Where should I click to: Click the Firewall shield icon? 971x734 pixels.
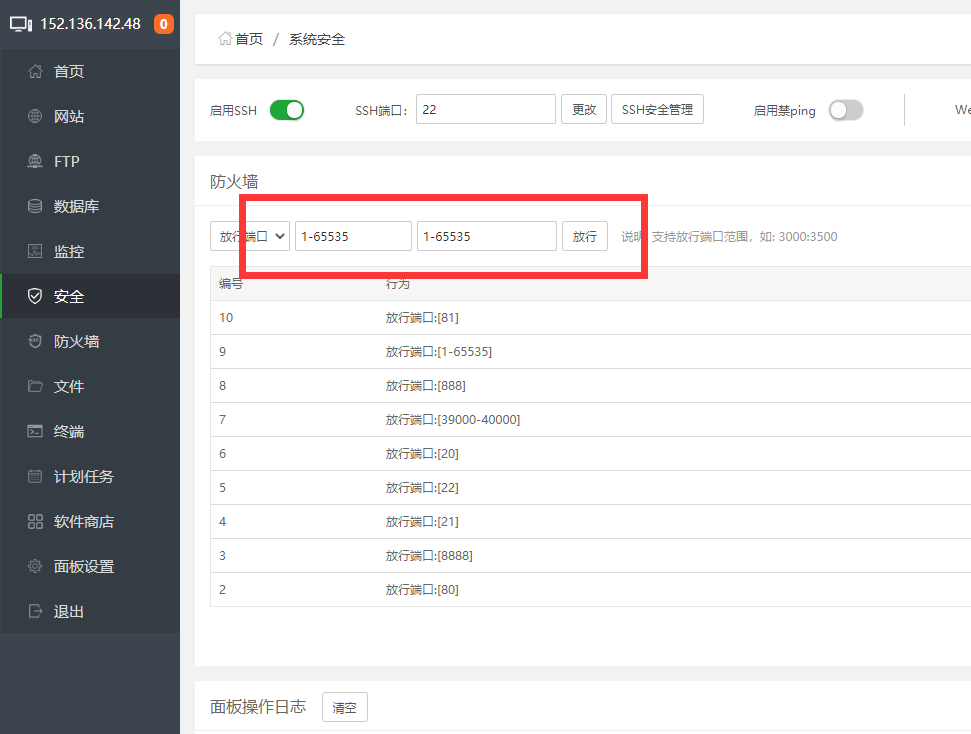(35, 341)
